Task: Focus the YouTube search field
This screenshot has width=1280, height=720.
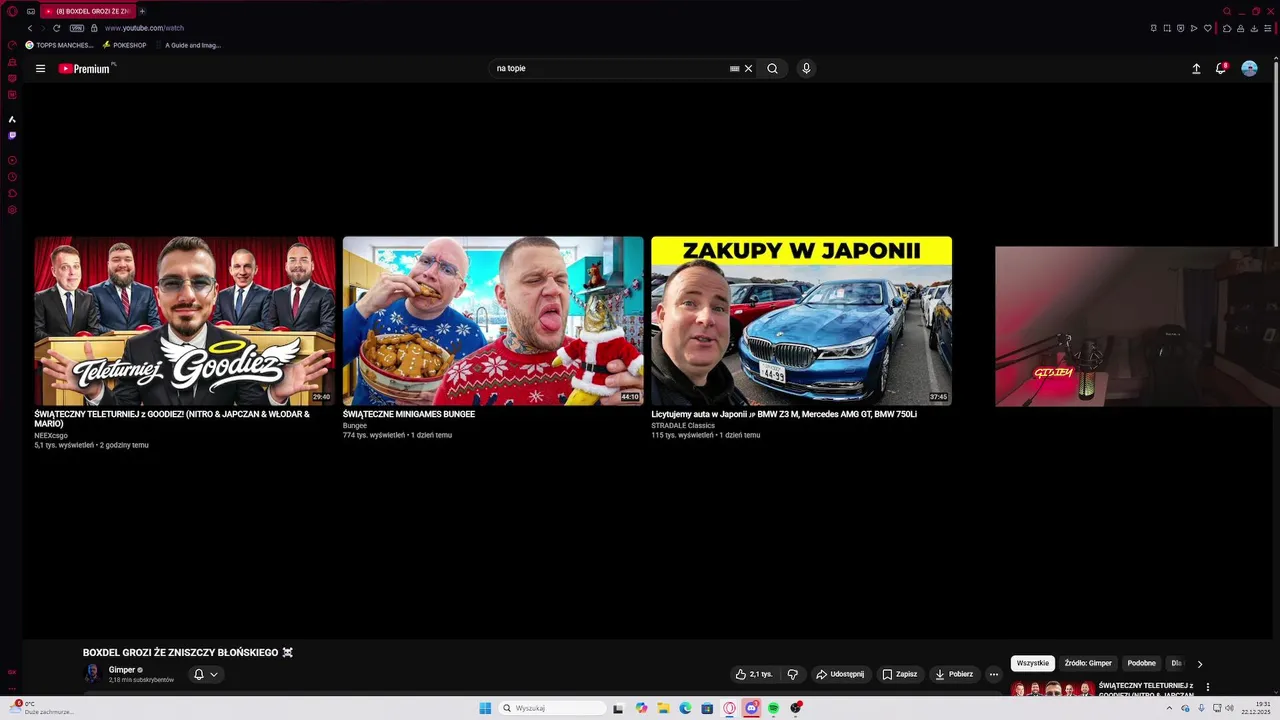Action: (610, 69)
